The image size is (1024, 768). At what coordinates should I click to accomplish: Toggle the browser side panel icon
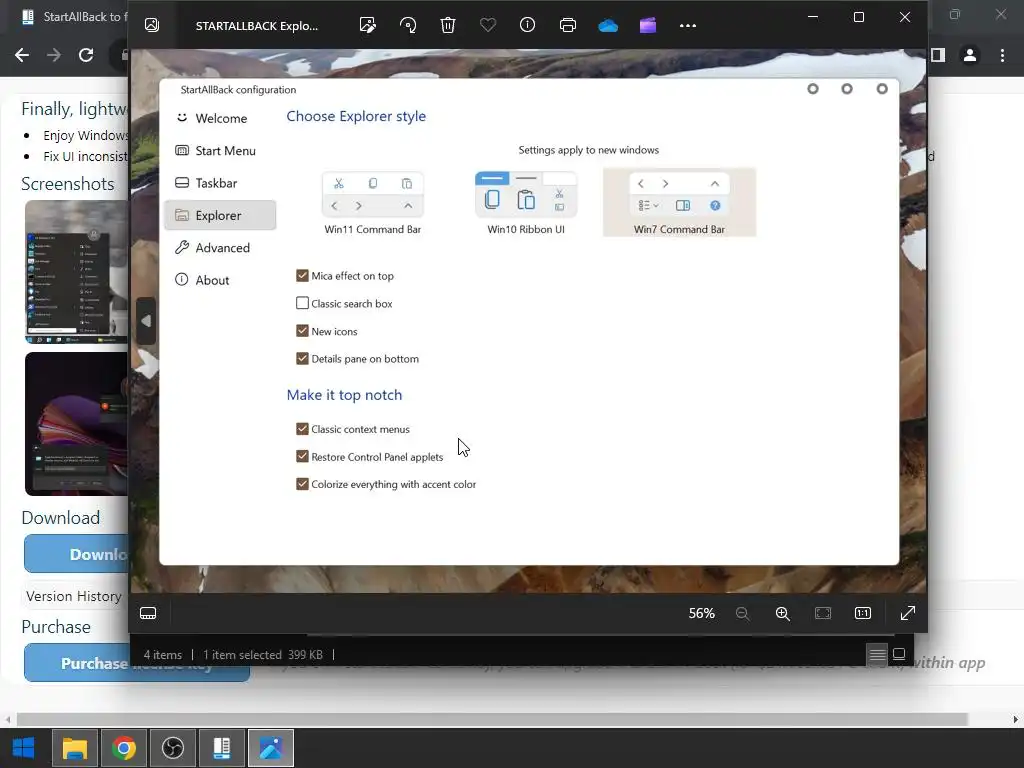pos(938,56)
